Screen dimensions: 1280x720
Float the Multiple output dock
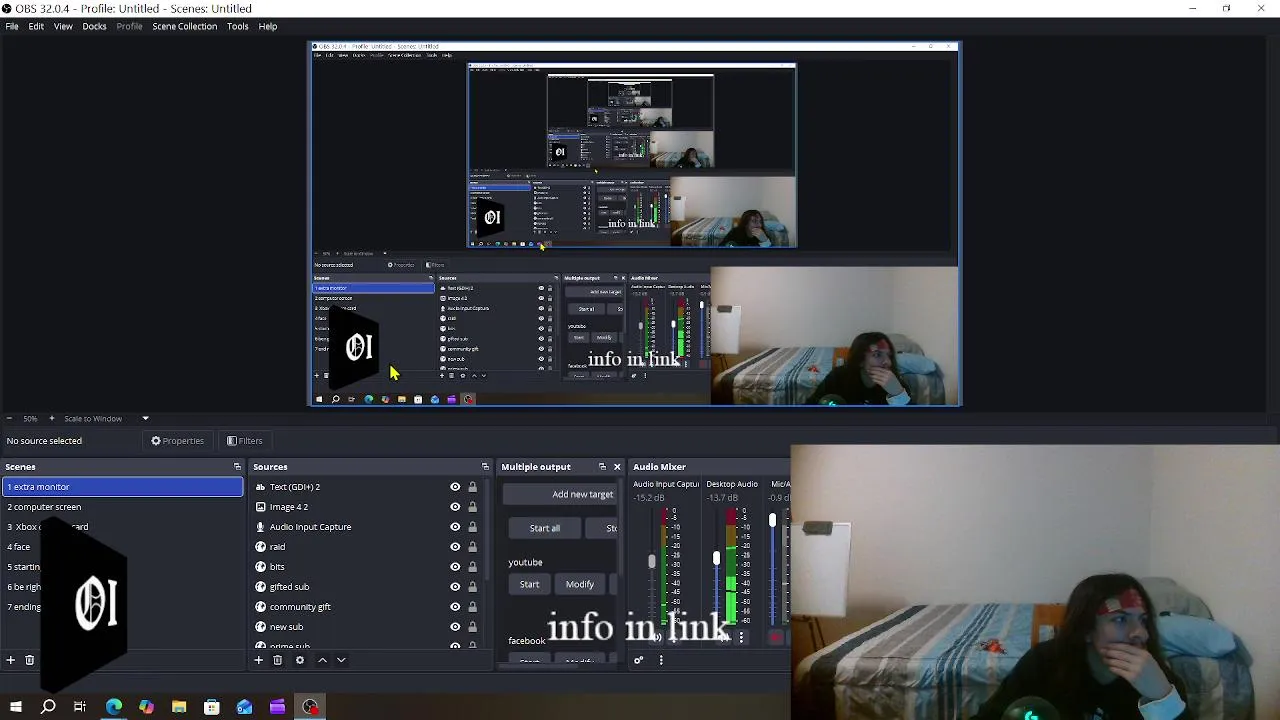(602, 467)
